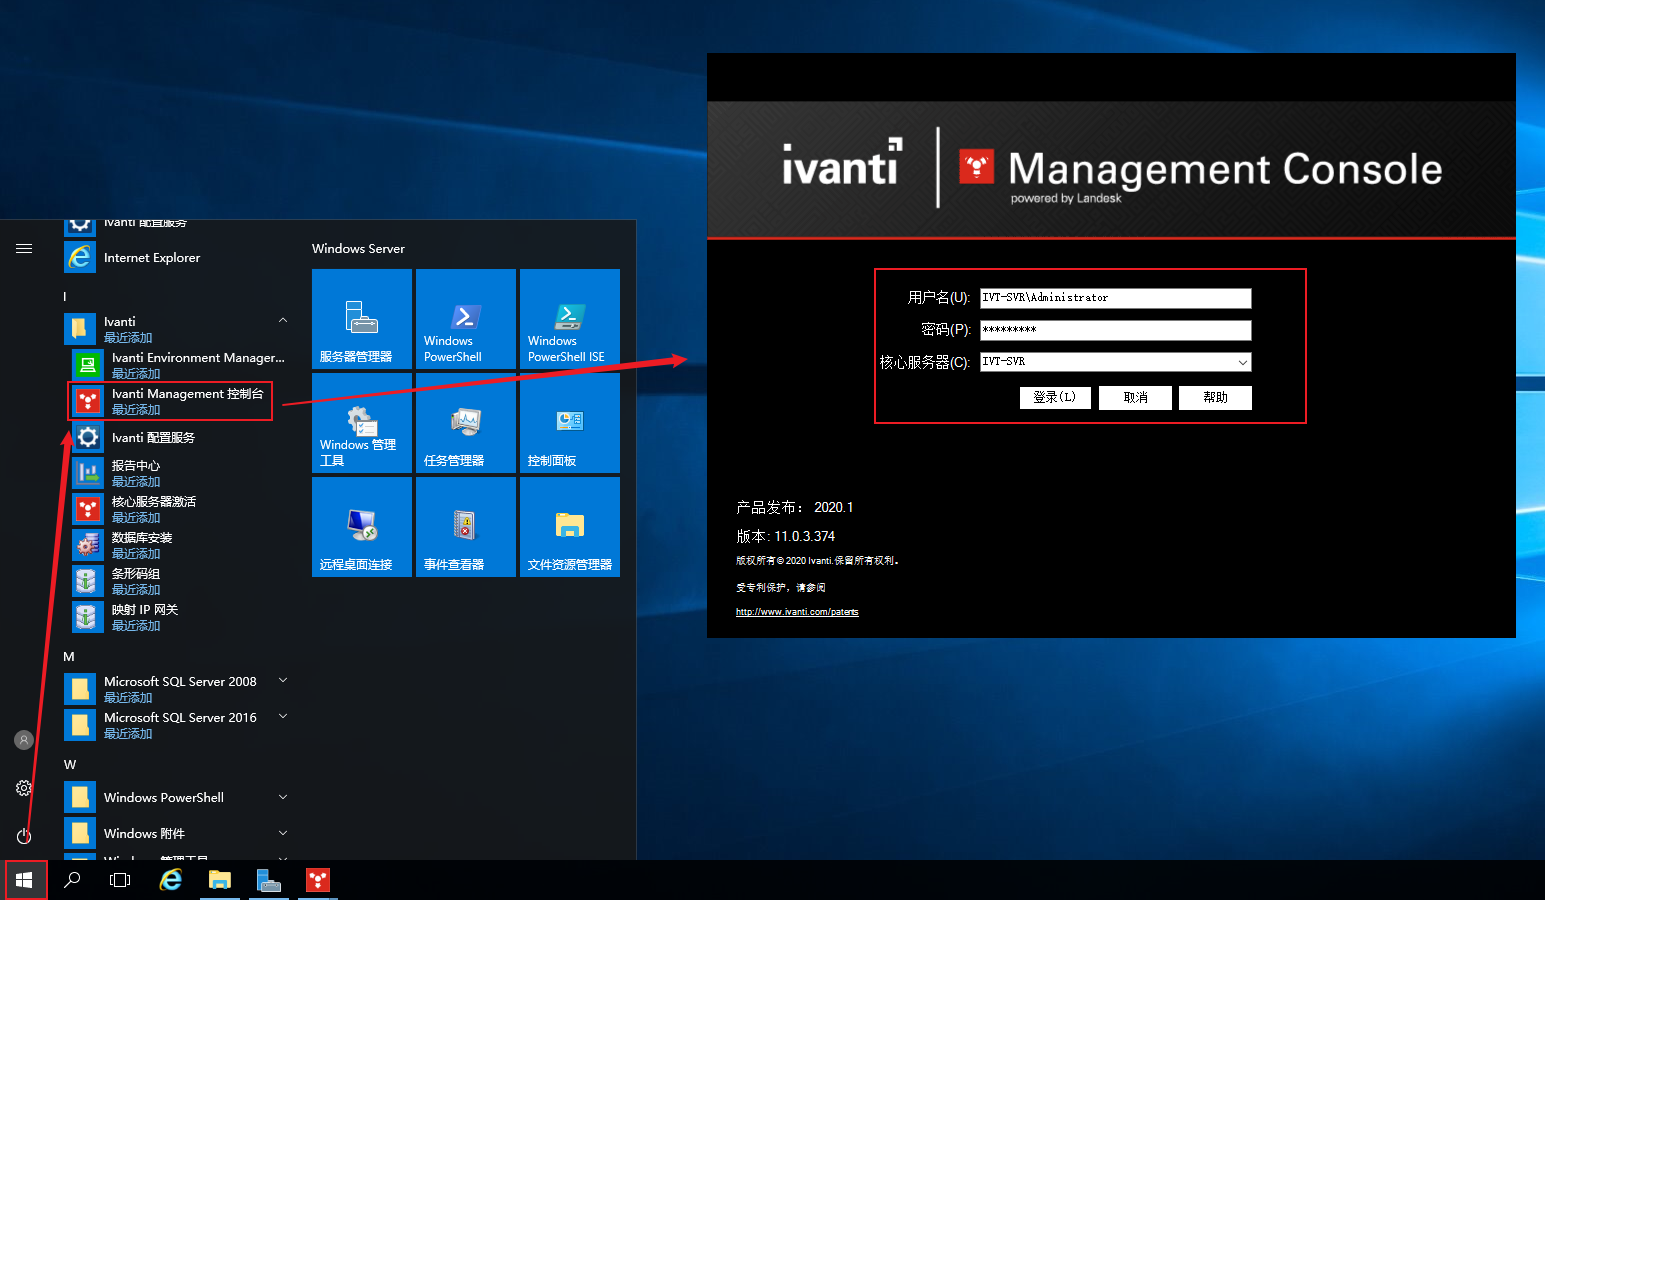Click the cancel button in login dialog

pyautogui.click(x=1135, y=398)
